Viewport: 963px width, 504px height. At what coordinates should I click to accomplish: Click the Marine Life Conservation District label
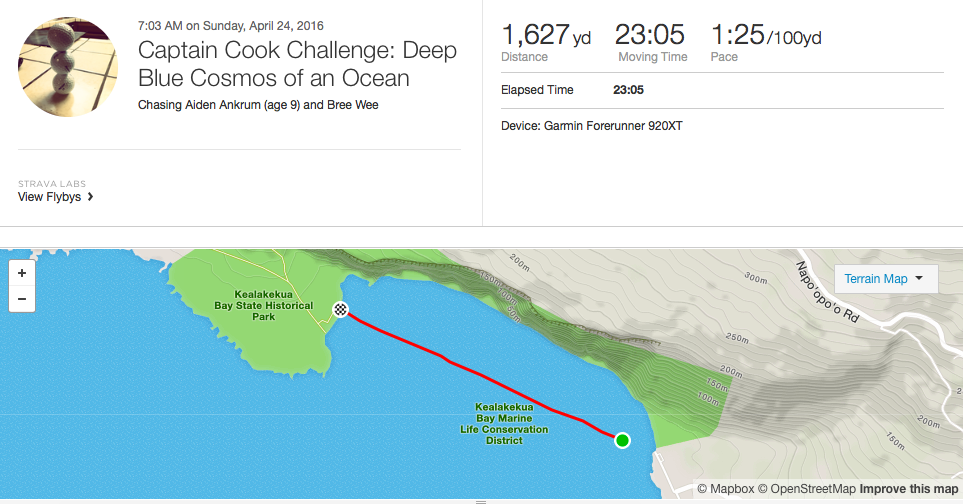coord(504,424)
